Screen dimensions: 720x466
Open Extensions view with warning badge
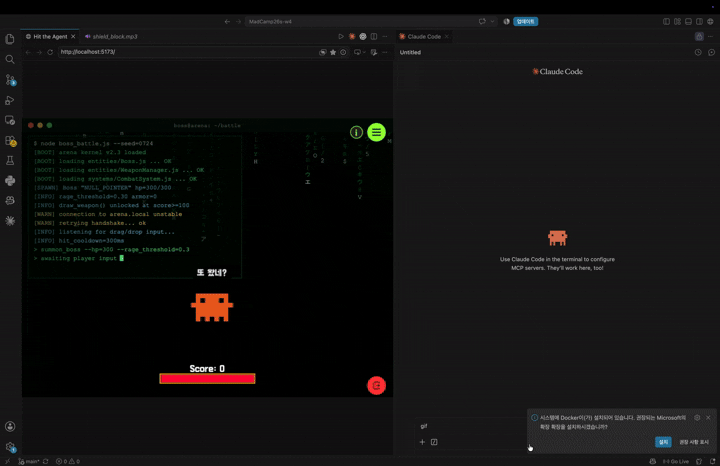coord(10,140)
